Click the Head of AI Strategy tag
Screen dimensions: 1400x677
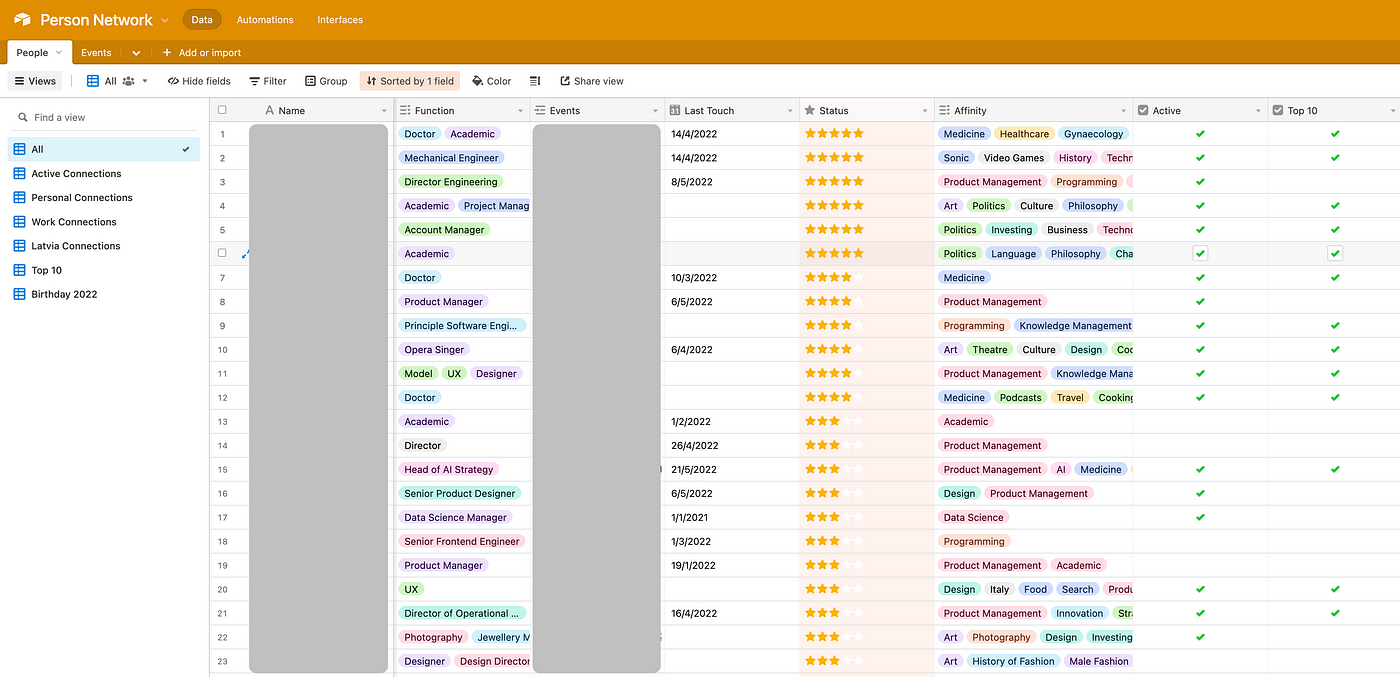click(448, 469)
